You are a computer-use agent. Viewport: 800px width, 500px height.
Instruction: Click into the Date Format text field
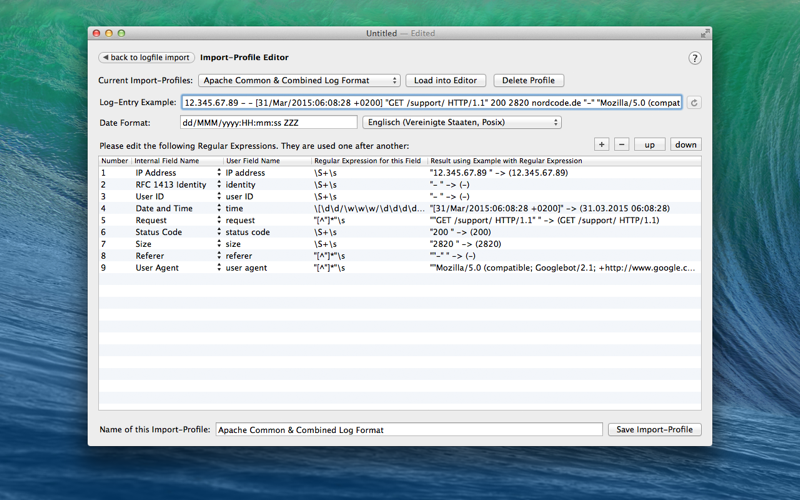[268, 122]
